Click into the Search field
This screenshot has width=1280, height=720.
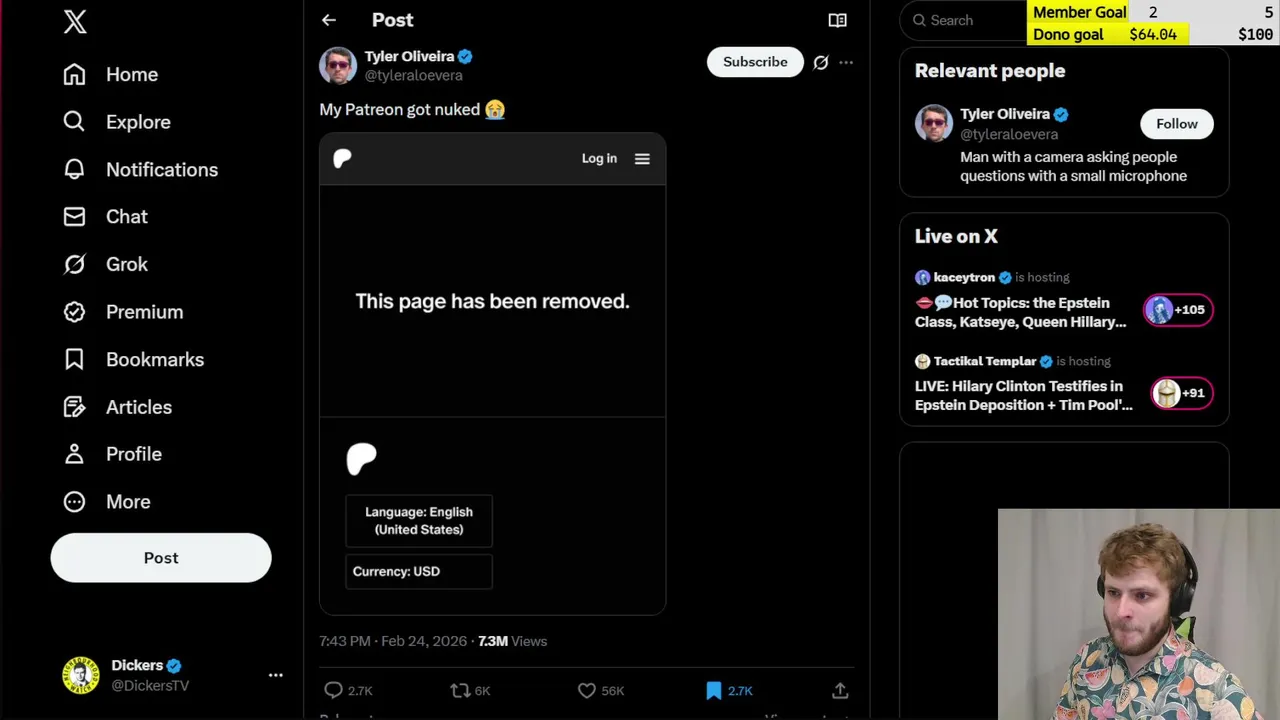point(965,20)
